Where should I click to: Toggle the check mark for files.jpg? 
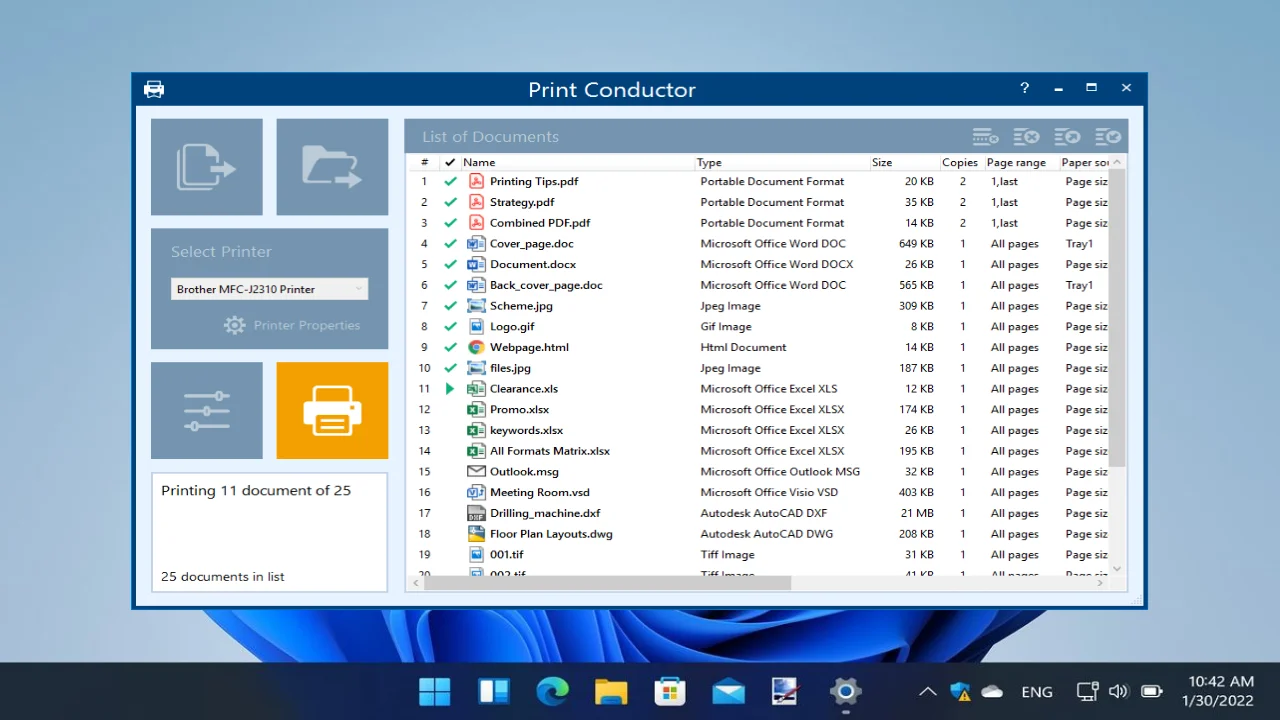(x=450, y=368)
